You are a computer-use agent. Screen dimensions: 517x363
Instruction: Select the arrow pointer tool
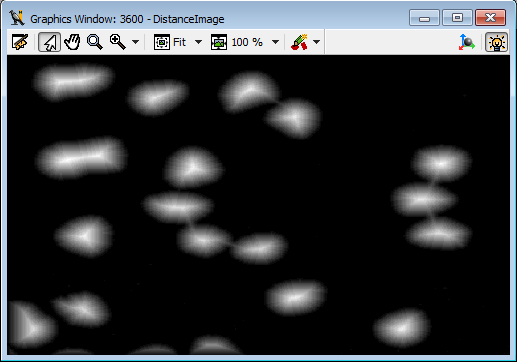50,42
